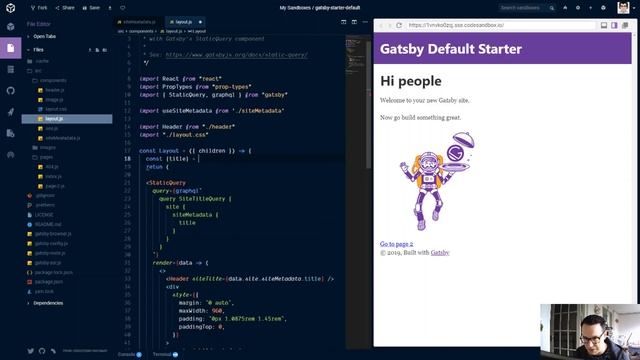
Task: Open the Terminal tab at bottom
Action: pyautogui.click(x=165, y=354)
